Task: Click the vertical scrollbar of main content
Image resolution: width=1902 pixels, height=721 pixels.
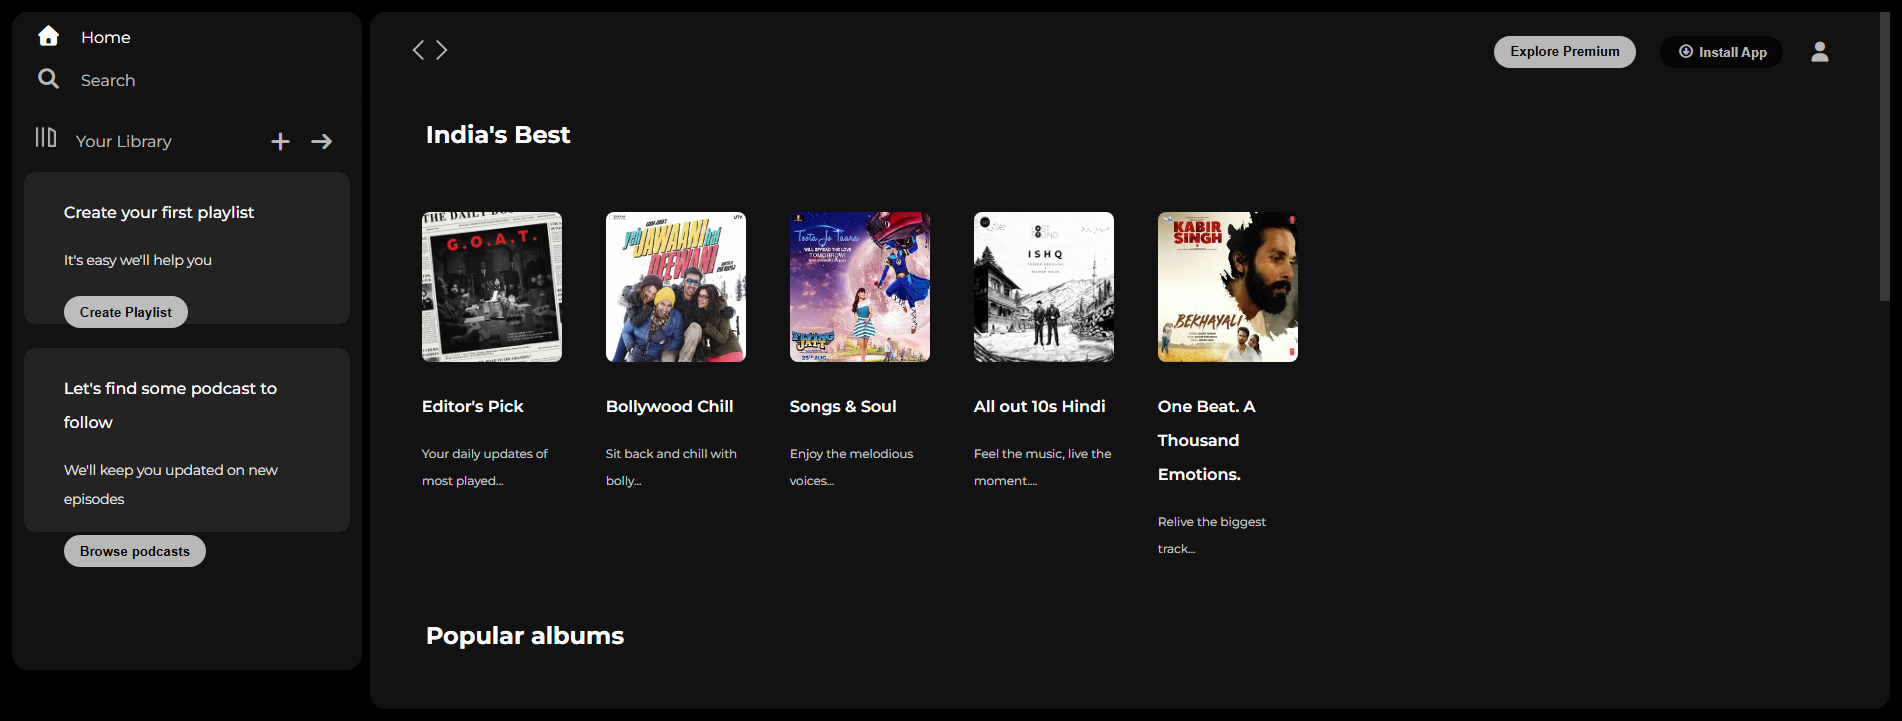Action: coord(1884,156)
